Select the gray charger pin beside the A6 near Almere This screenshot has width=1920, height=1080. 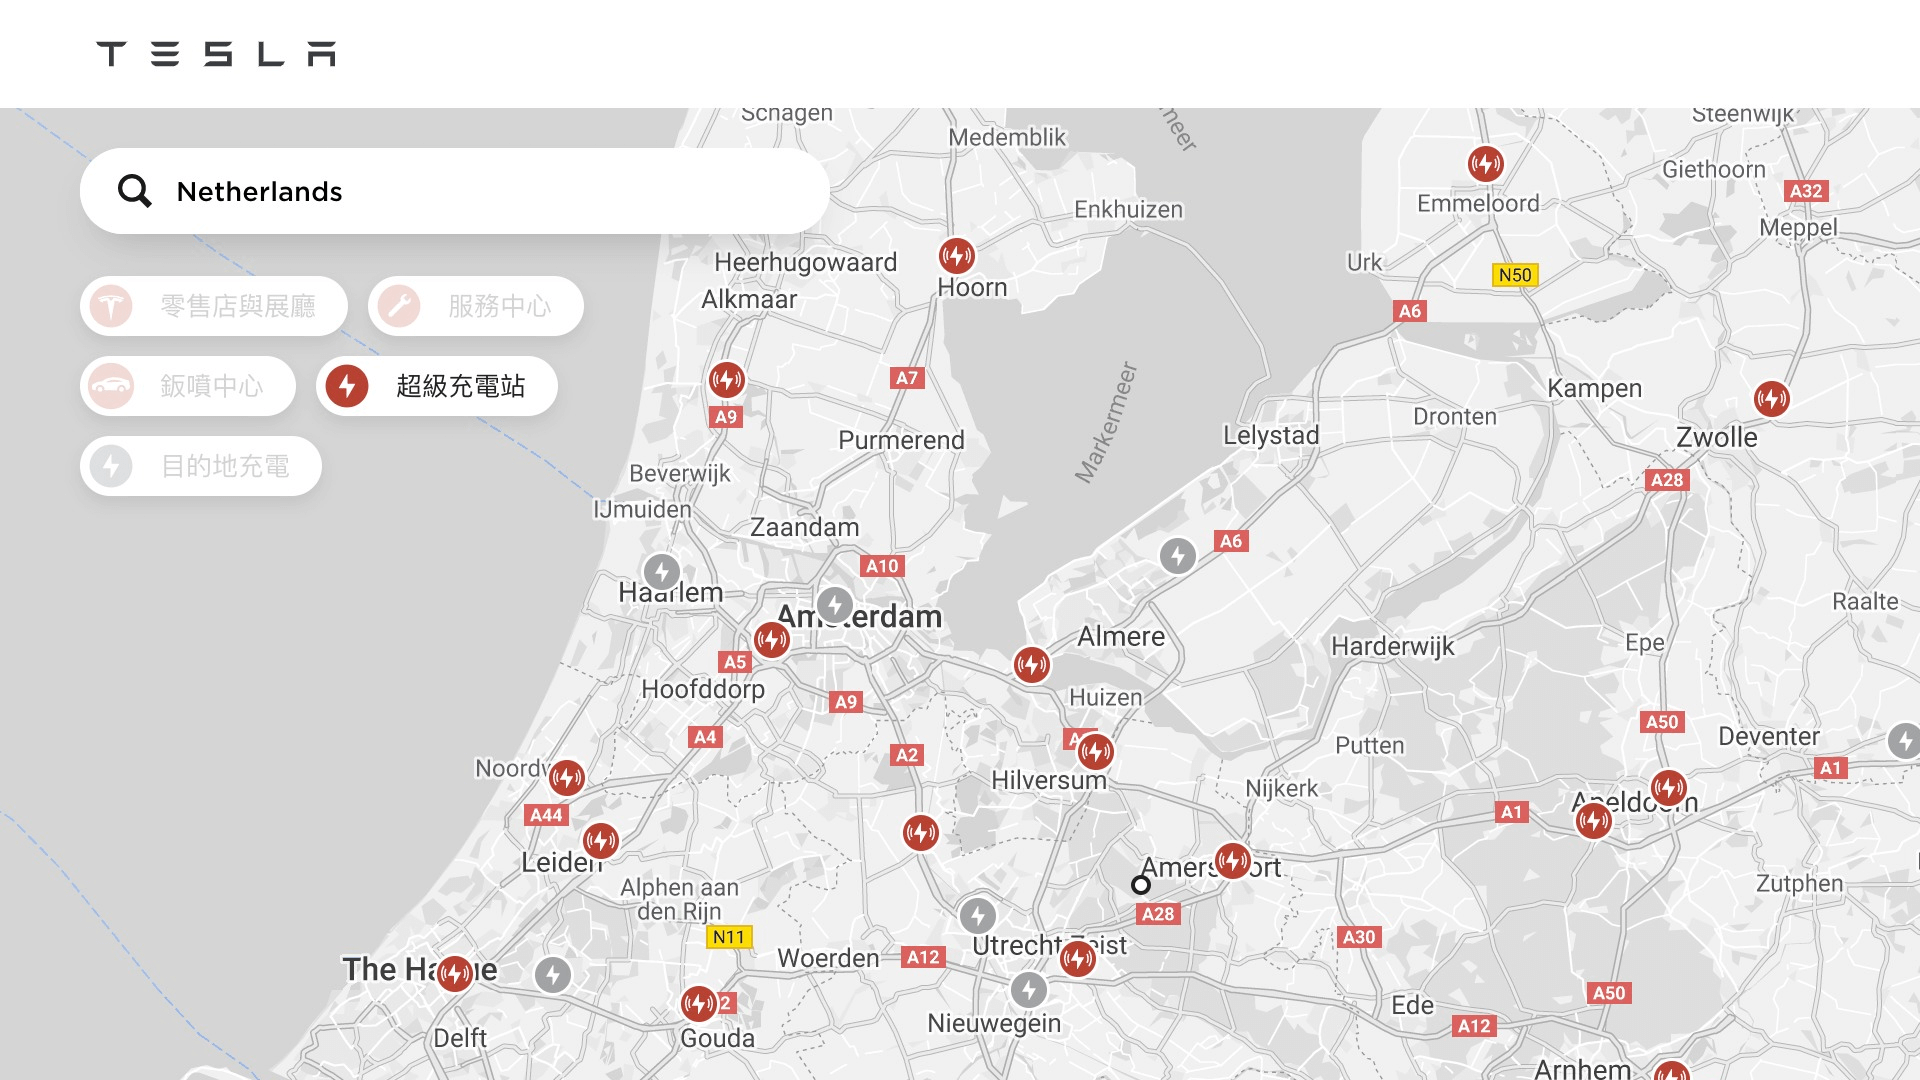point(1178,556)
